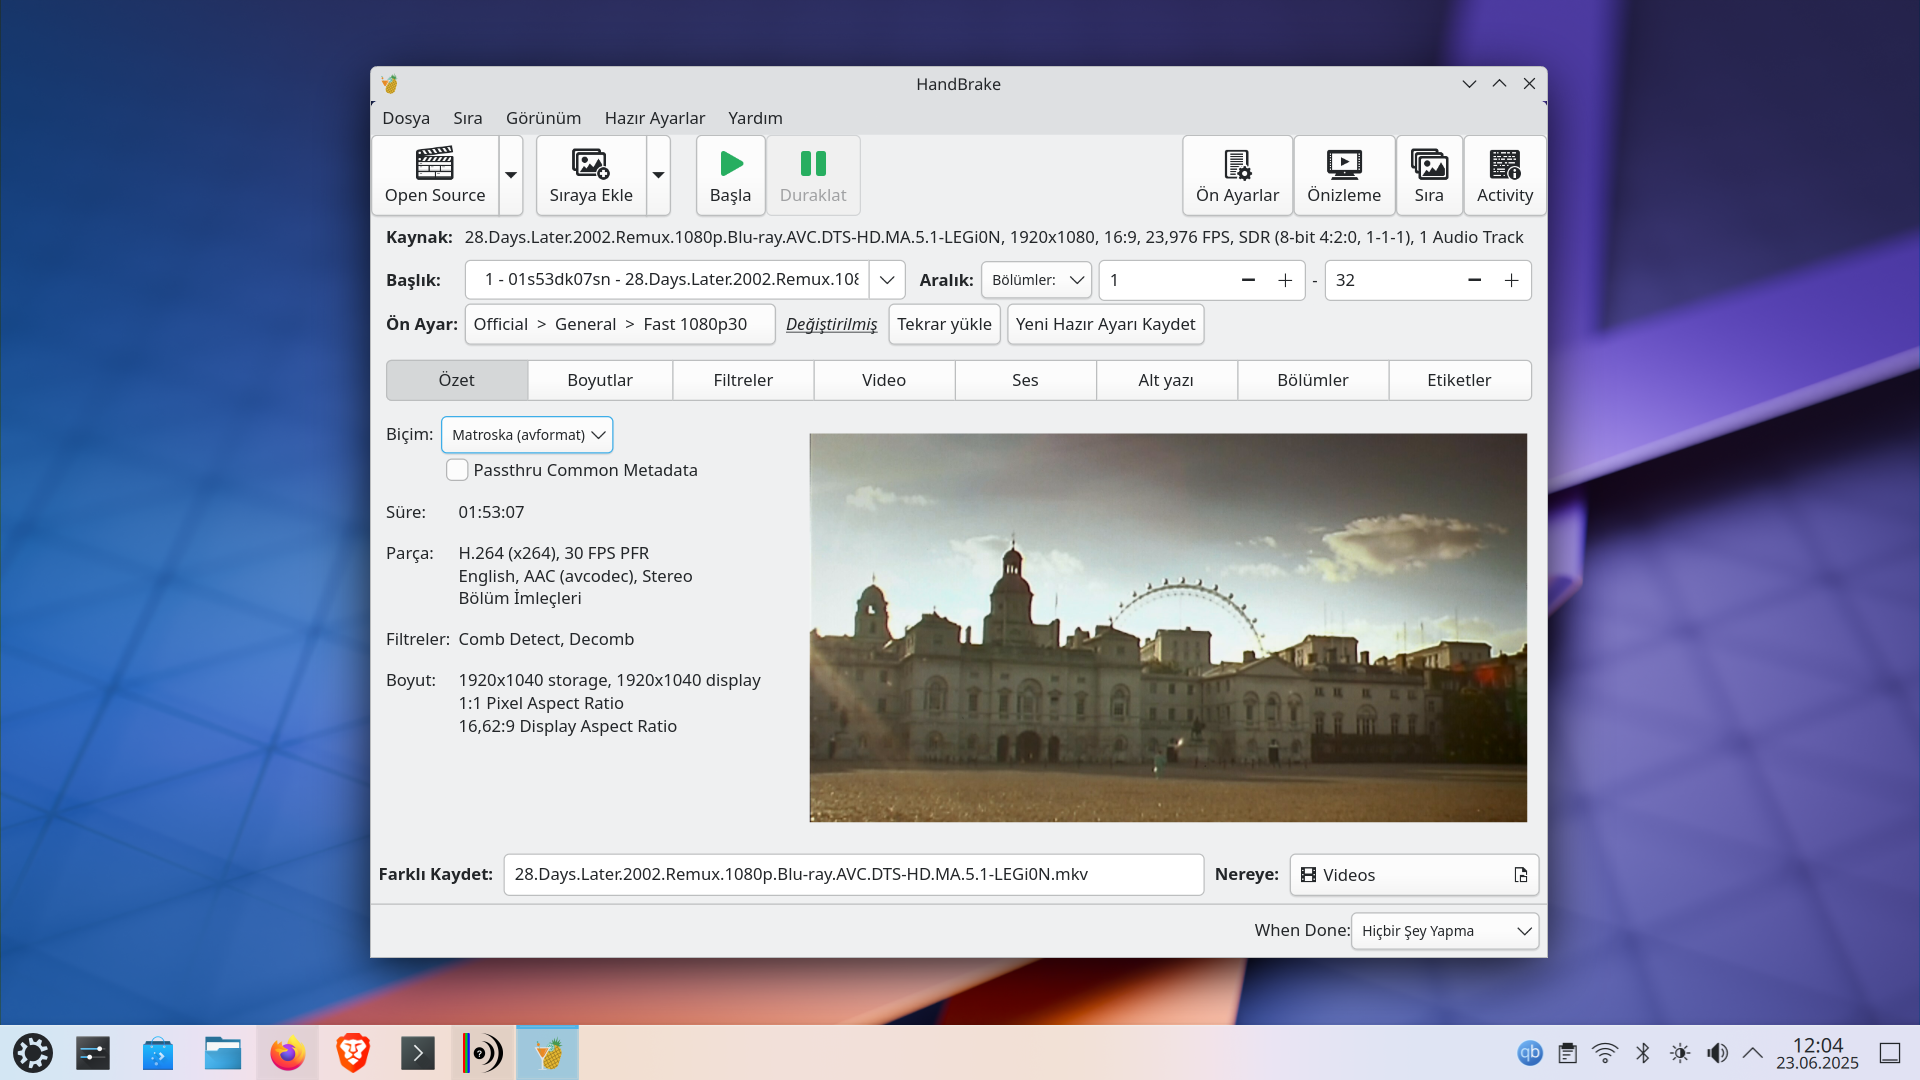Viewport: 1920px width, 1080px height.
Task: Open the Ön Ayarlar presets panel
Action: coord(1237,176)
